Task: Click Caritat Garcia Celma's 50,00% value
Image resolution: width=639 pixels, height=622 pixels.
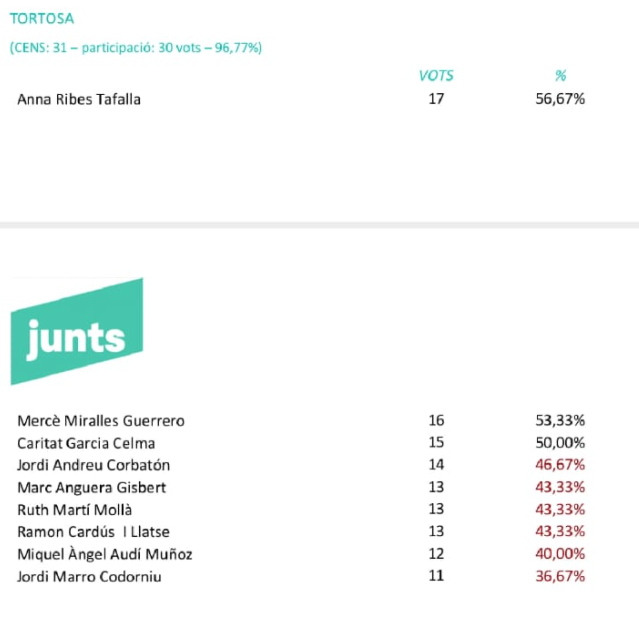Action: click(x=560, y=443)
